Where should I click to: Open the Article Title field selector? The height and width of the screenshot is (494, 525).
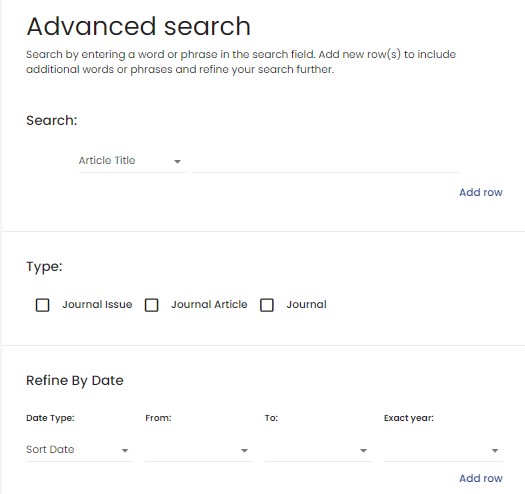[132, 161]
